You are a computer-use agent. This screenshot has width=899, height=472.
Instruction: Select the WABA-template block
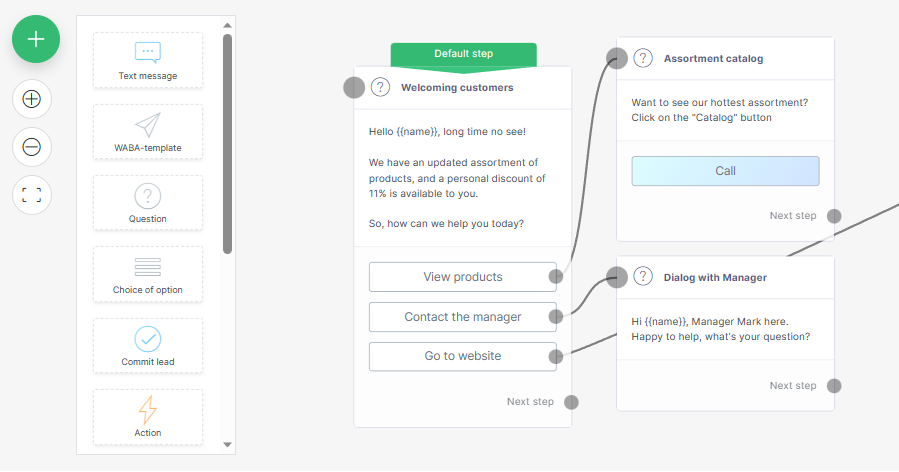click(x=148, y=132)
